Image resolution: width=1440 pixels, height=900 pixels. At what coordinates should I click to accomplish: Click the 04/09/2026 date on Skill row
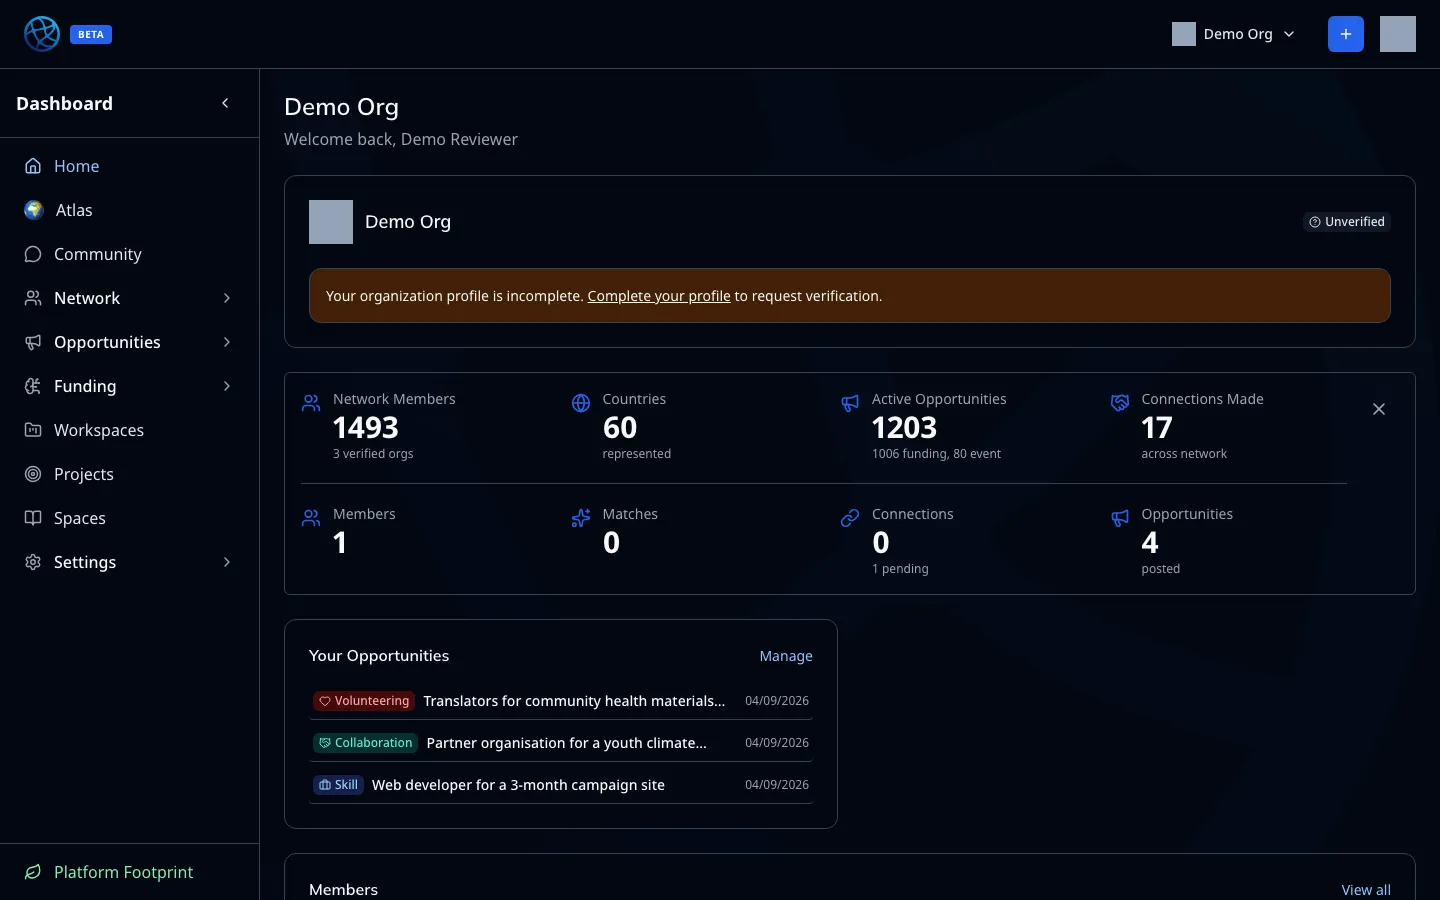[777, 785]
